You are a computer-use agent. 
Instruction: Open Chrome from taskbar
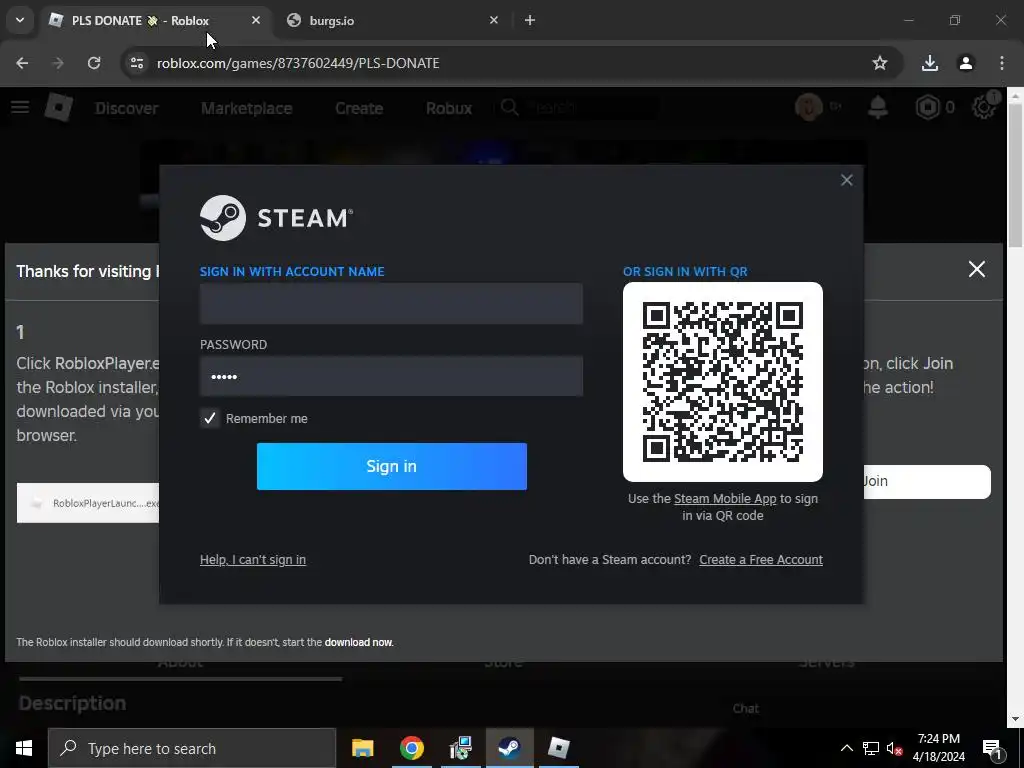coord(411,748)
